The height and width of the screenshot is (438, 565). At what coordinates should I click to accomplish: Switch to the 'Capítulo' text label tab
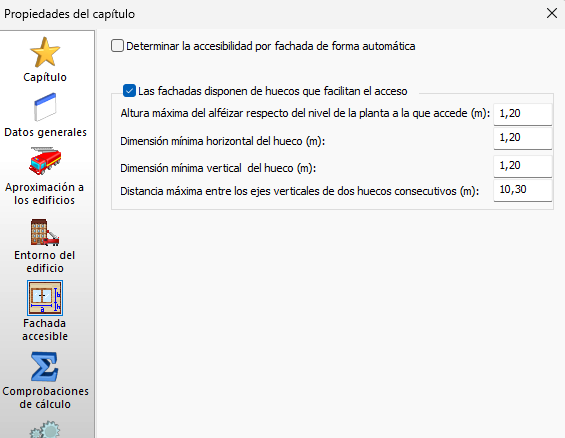point(45,77)
